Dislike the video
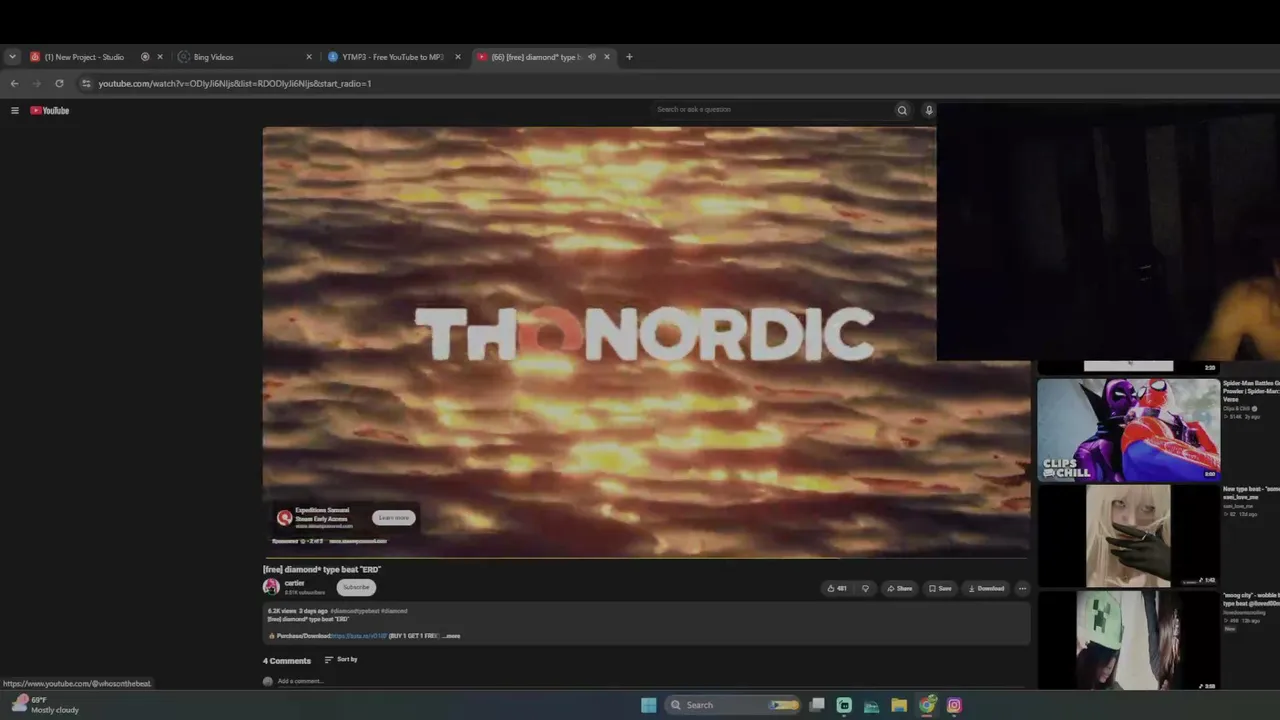The width and height of the screenshot is (1280, 720). pos(865,588)
